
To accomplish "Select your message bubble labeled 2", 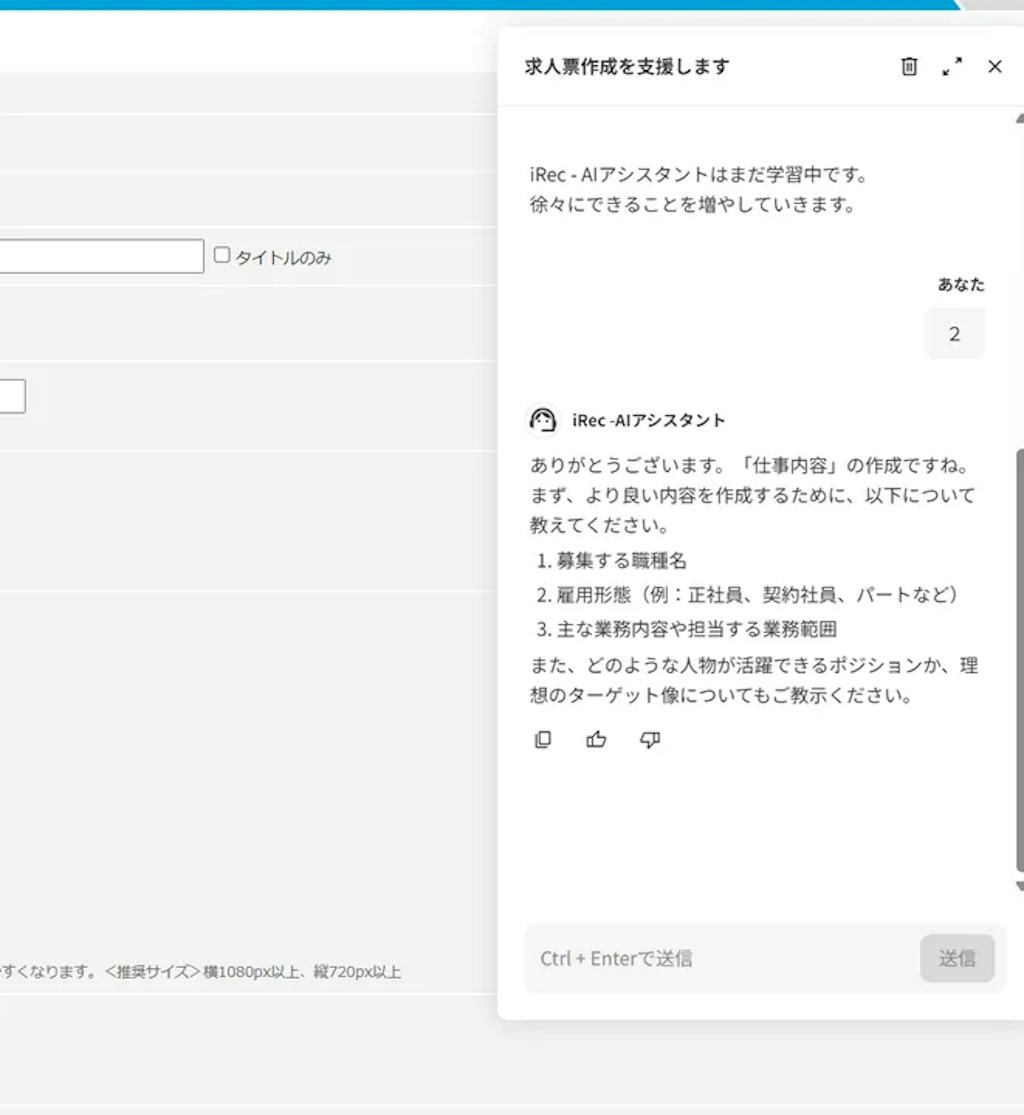I will [x=953, y=333].
